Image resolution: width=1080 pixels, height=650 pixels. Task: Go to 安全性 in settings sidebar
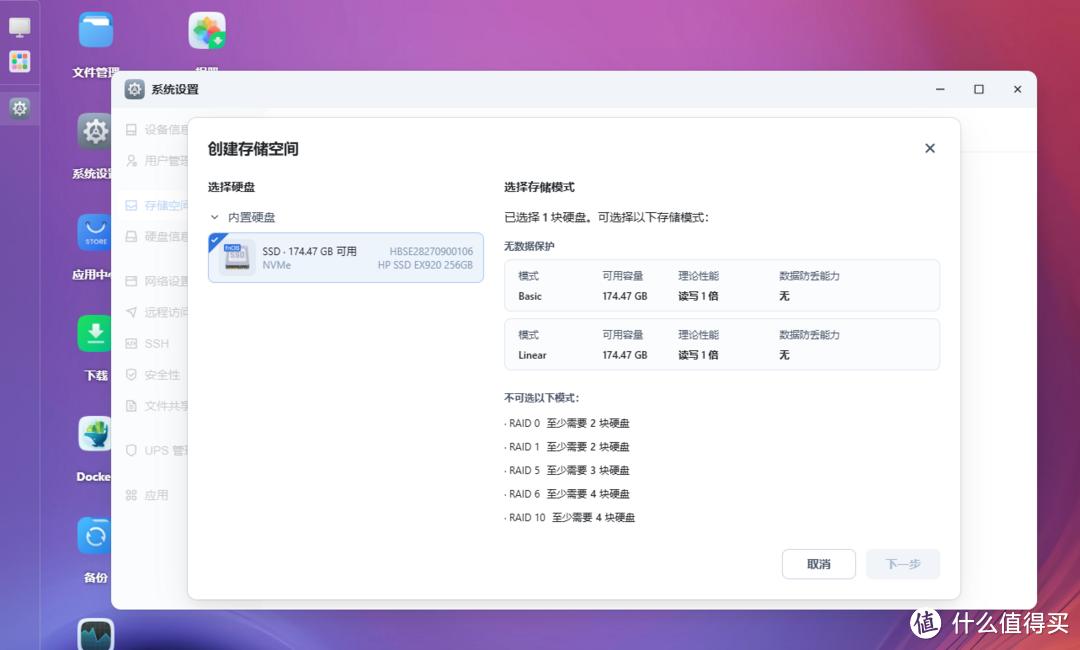(161, 375)
